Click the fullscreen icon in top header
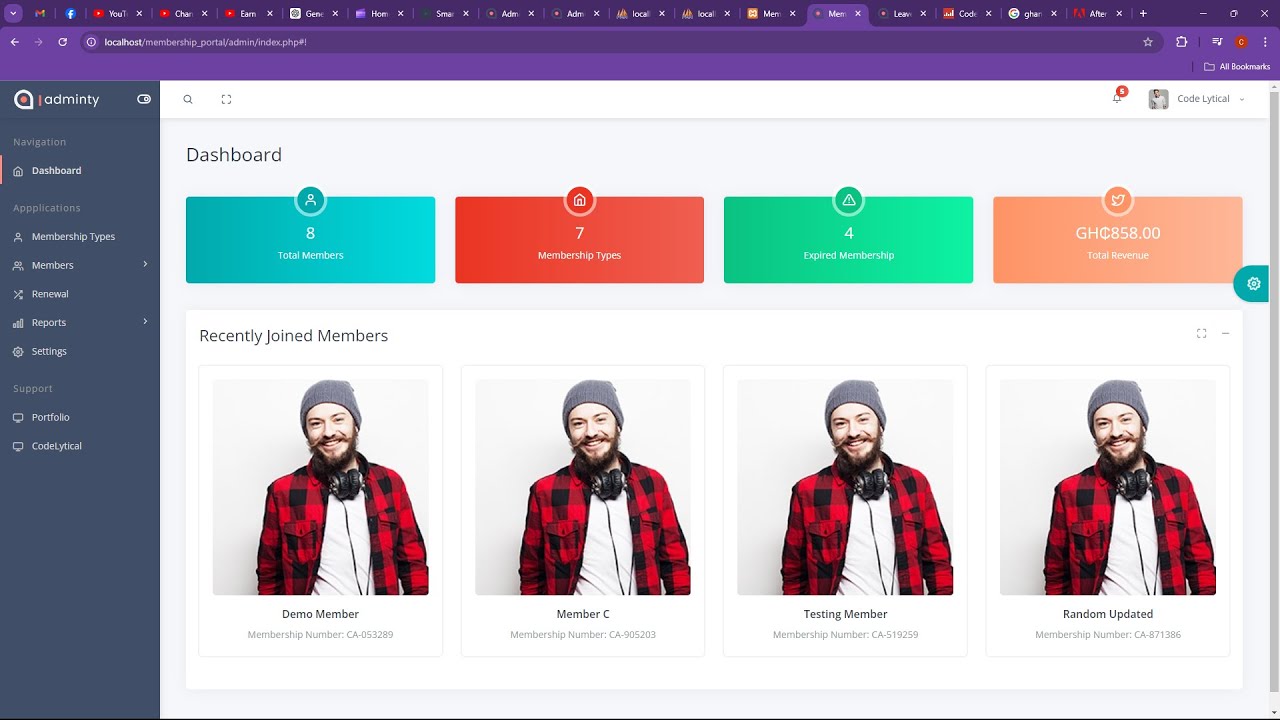 pos(226,99)
